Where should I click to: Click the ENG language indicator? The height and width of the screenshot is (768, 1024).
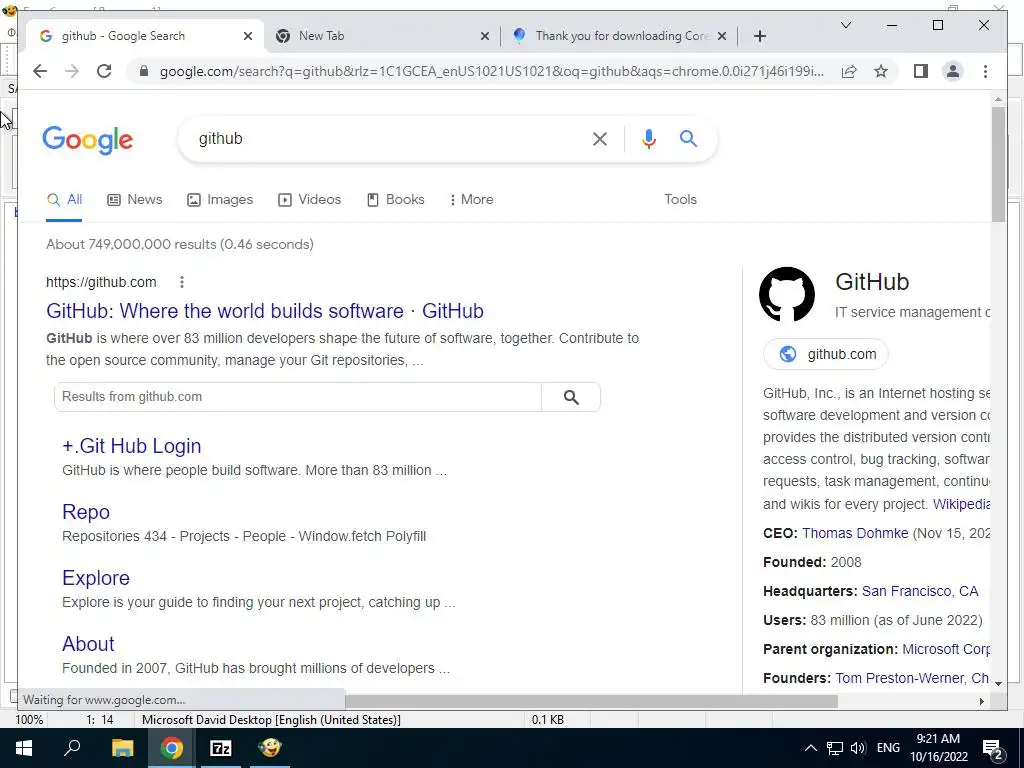pos(888,748)
